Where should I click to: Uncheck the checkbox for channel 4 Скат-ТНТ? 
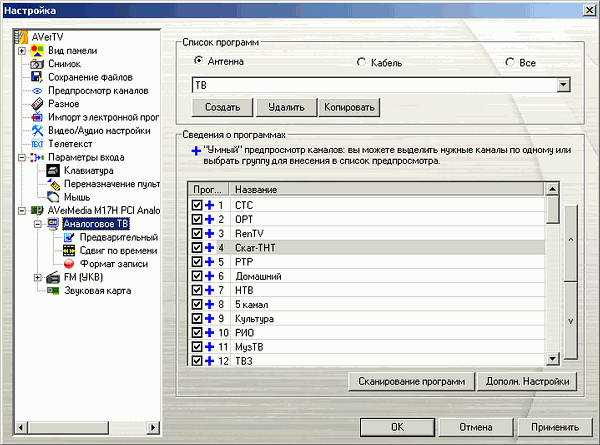tap(197, 248)
